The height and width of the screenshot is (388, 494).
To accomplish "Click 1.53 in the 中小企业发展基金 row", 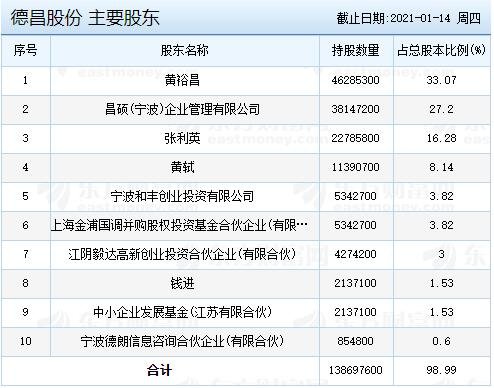I will tap(441, 312).
